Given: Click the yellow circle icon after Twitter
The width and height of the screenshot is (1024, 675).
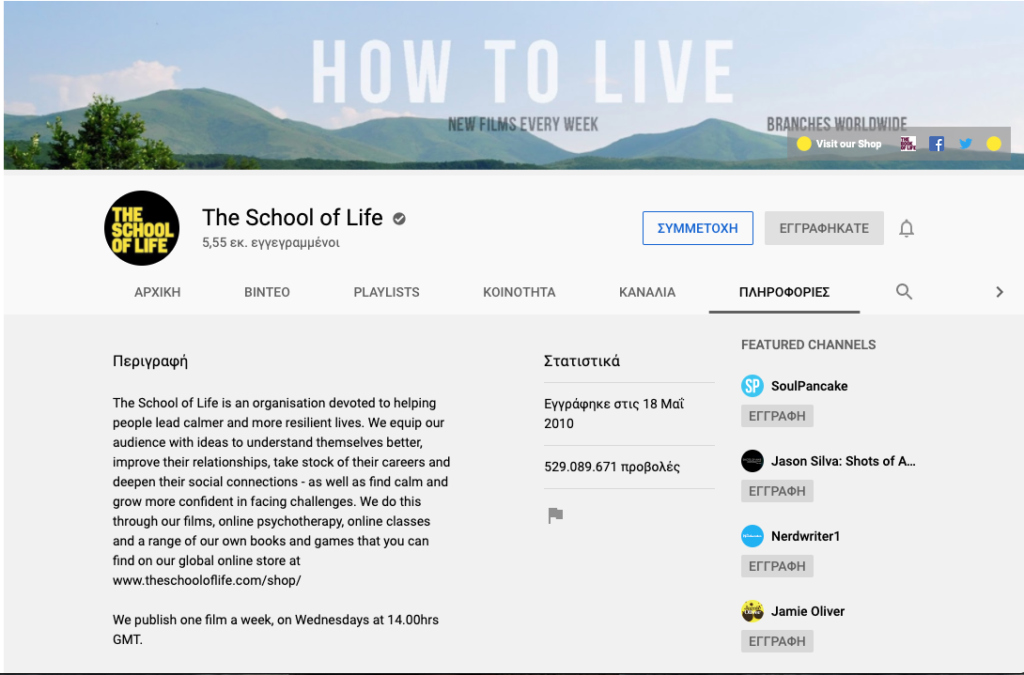Looking at the screenshot, I should coord(993,144).
